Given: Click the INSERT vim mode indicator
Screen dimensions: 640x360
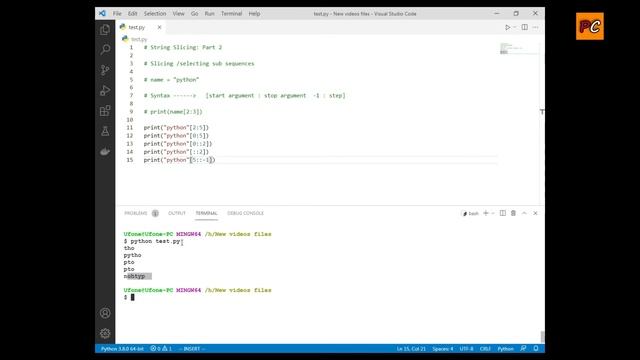Looking at the screenshot, I should tap(192, 349).
